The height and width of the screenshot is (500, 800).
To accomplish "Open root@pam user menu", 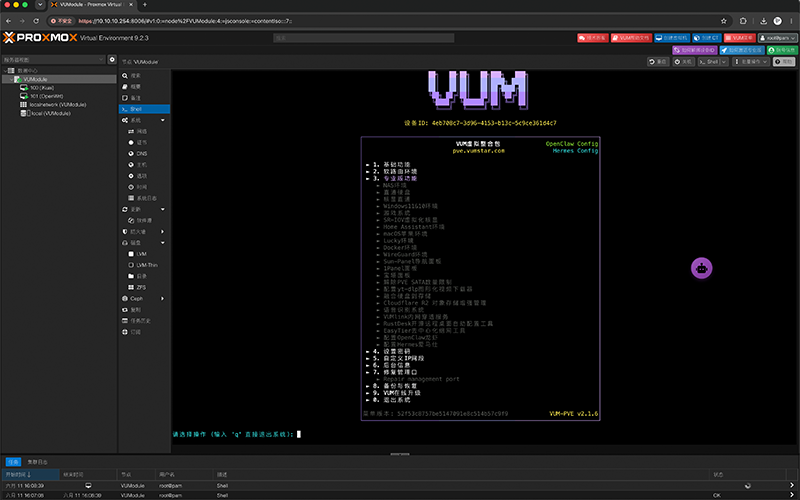I will (778, 38).
